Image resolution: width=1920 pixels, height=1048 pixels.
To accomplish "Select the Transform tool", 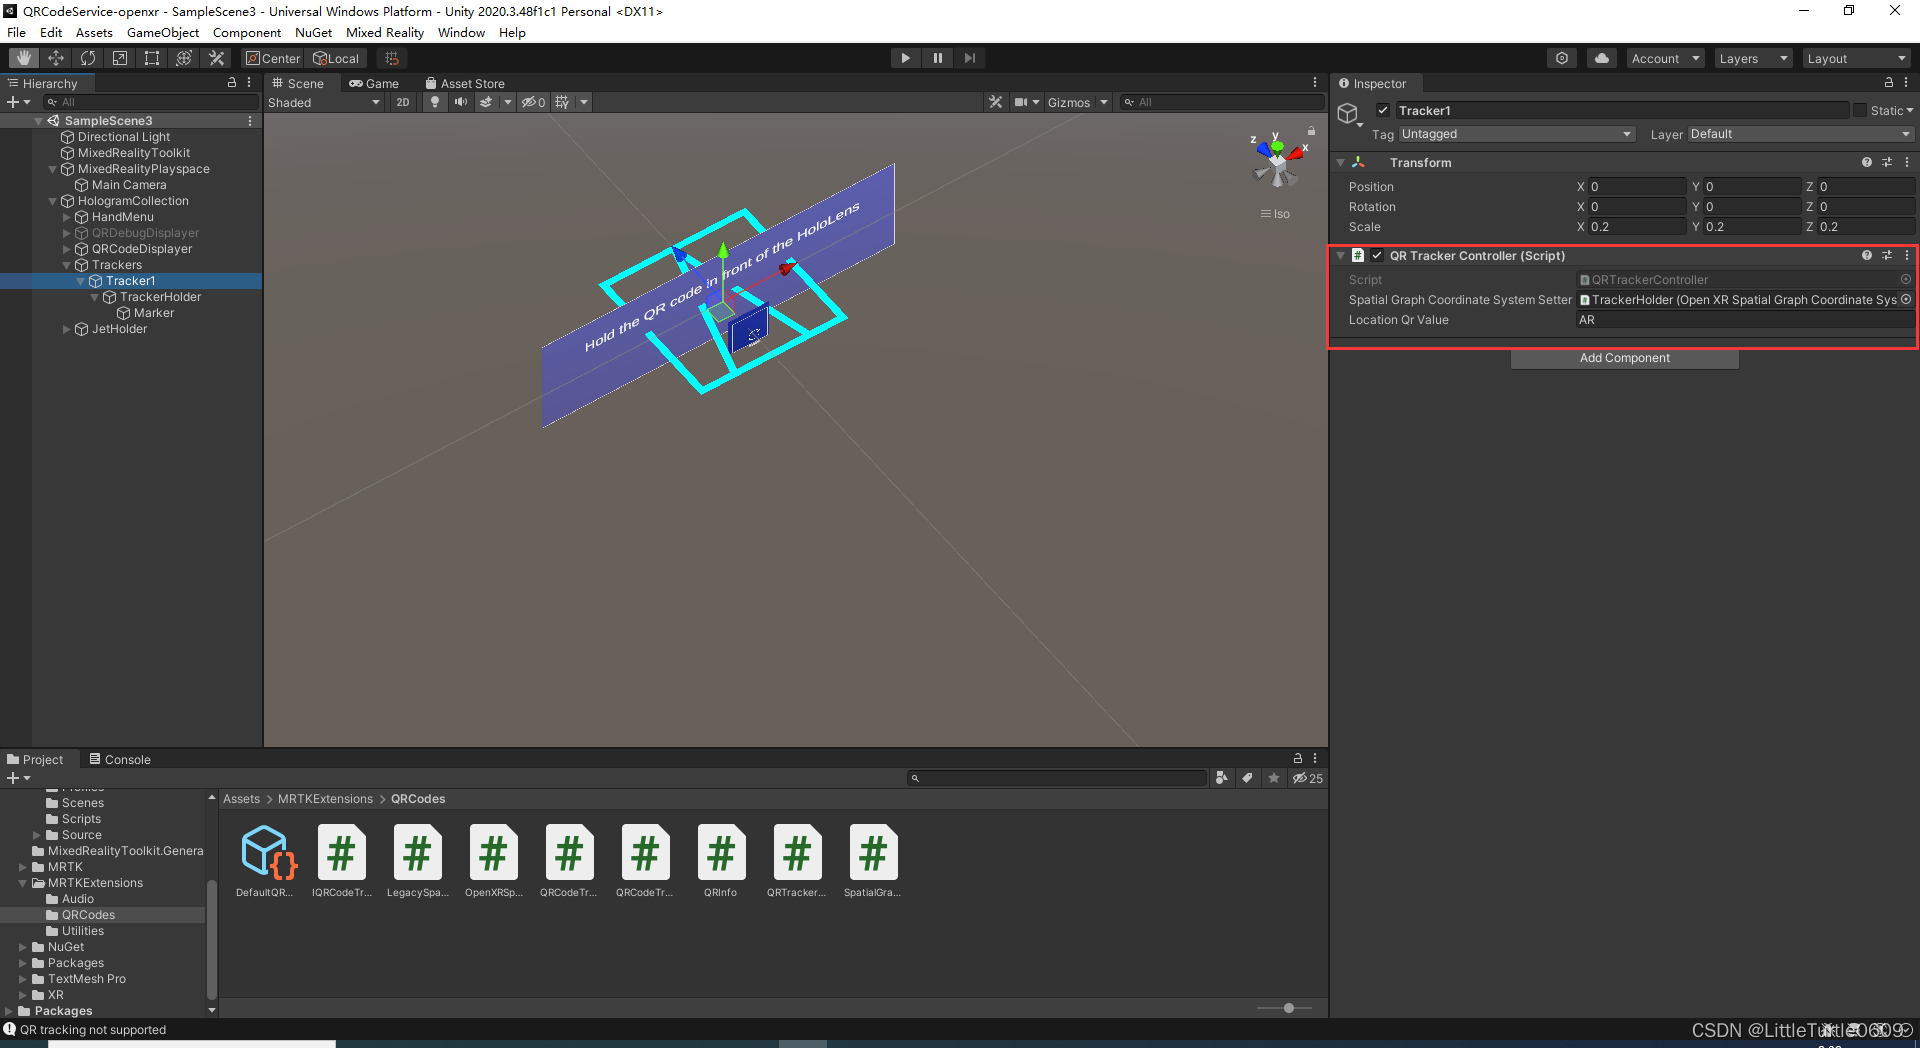I will click(x=184, y=58).
